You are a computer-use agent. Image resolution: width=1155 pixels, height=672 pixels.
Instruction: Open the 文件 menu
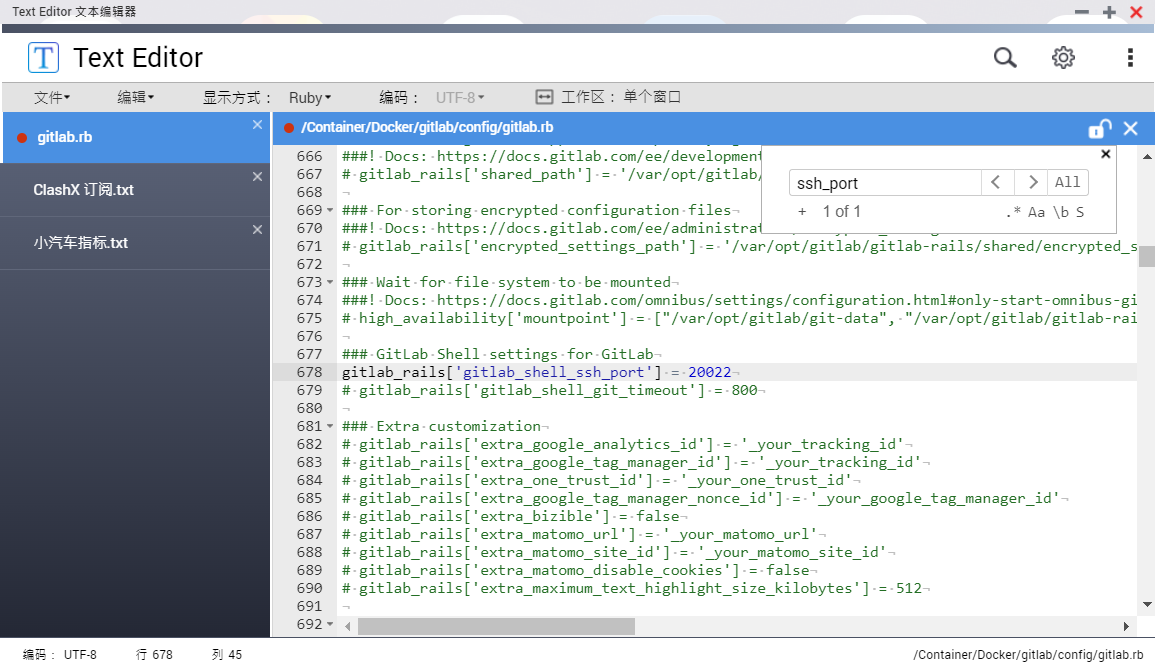(53, 97)
